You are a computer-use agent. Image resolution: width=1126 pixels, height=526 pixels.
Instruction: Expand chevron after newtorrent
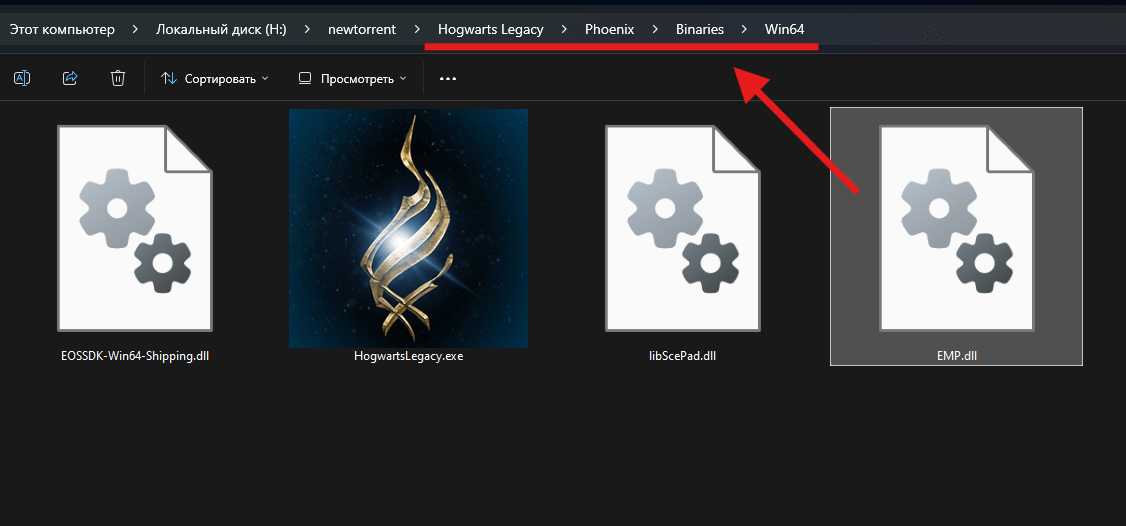(417, 29)
